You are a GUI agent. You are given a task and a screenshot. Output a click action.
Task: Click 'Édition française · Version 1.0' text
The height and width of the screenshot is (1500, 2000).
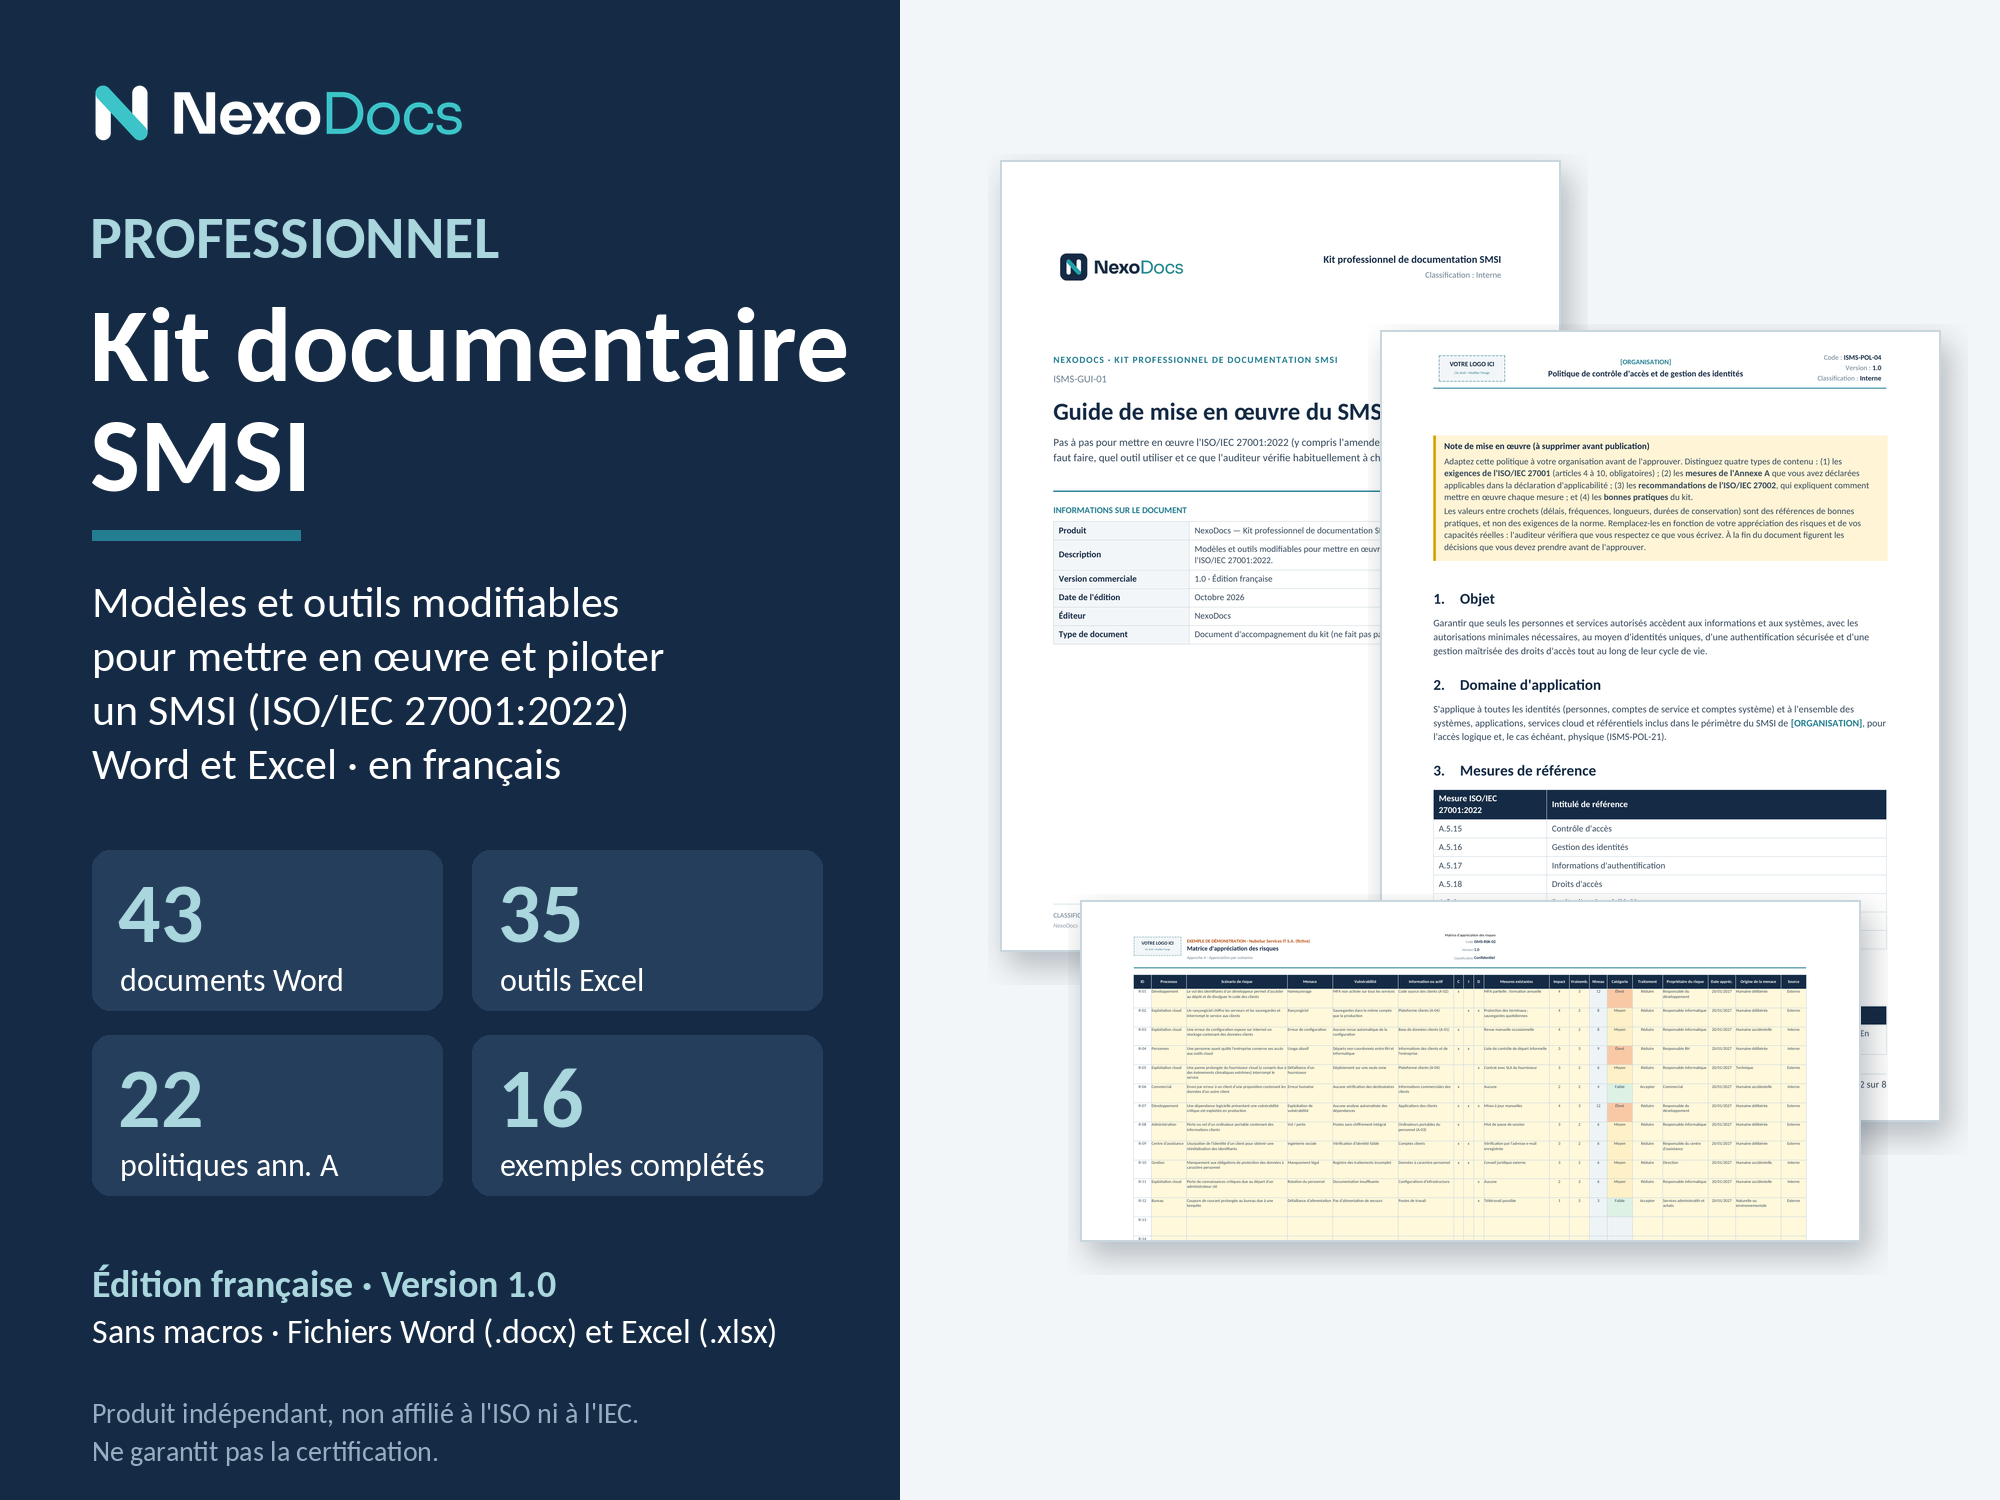[324, 1284]
